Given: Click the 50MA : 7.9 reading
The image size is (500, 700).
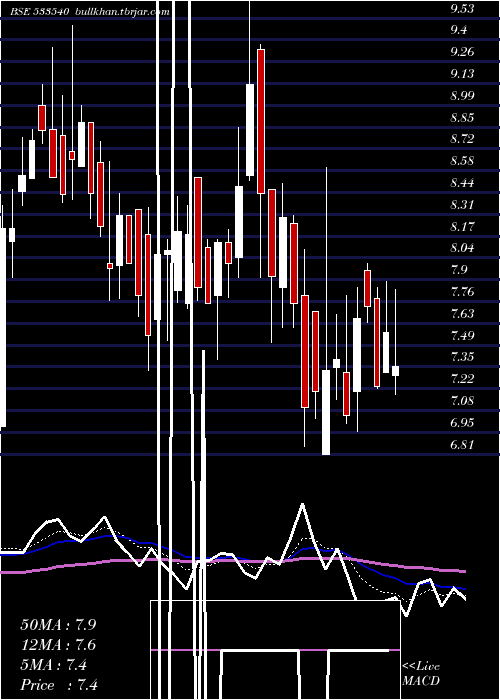Looking at the screenshot, I should (x=58, y=624).
